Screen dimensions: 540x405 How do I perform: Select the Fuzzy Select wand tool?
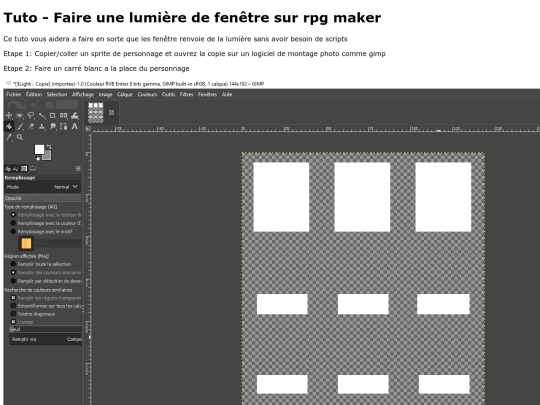(x=42, y=115)
